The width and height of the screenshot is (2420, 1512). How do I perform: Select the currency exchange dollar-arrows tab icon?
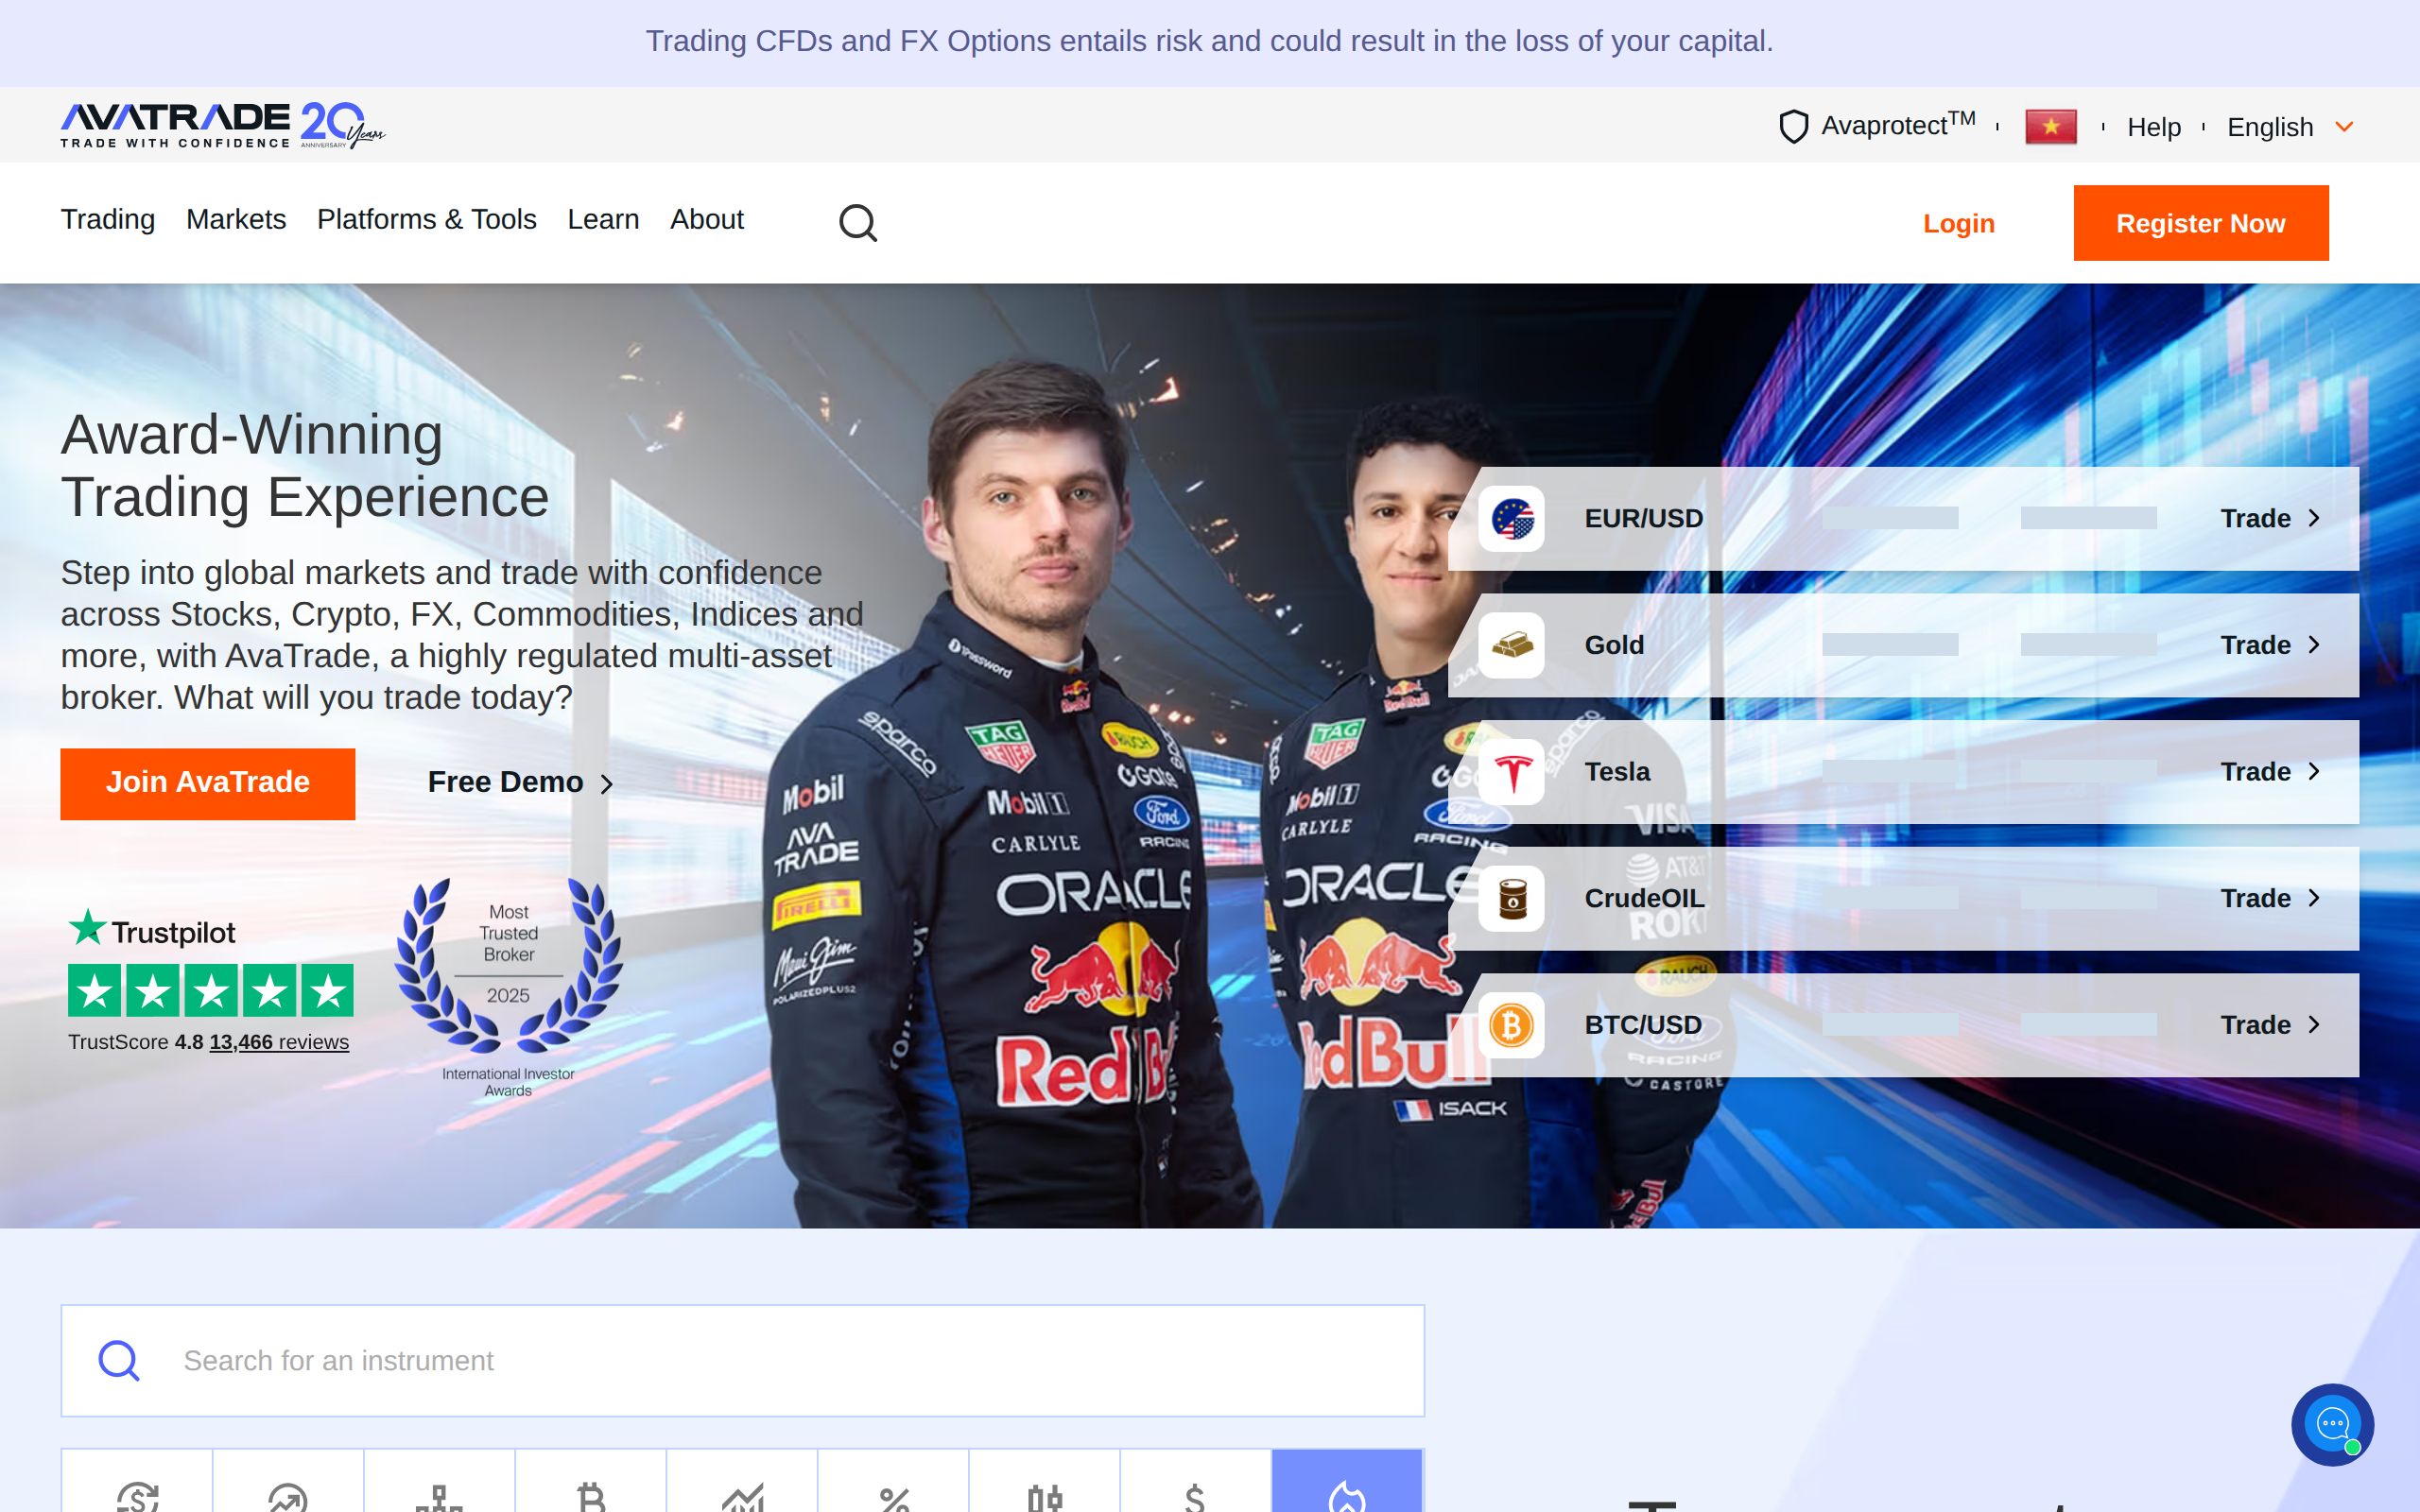137,1496
